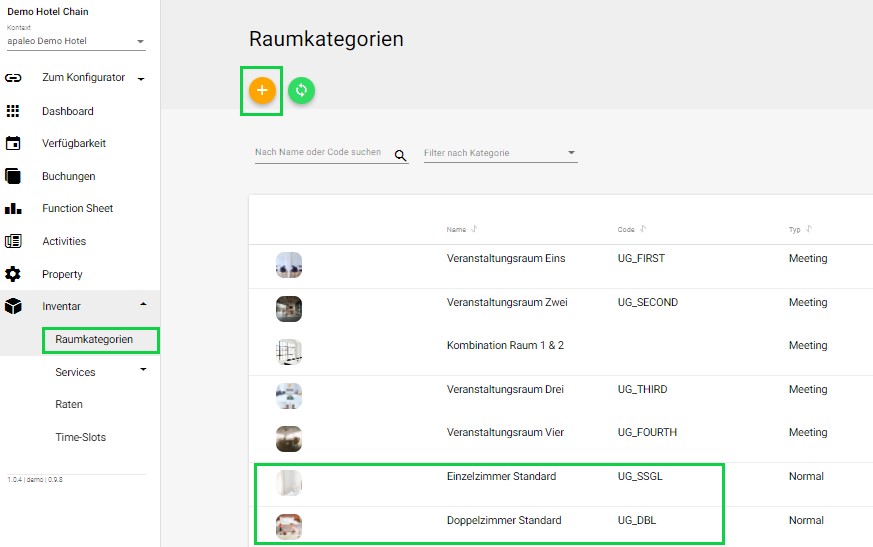The width and height of the screenshot is (873, 547).
Task: Click Veranstaltungsraum Drei thumbnail image
Action: coord(289,396)
